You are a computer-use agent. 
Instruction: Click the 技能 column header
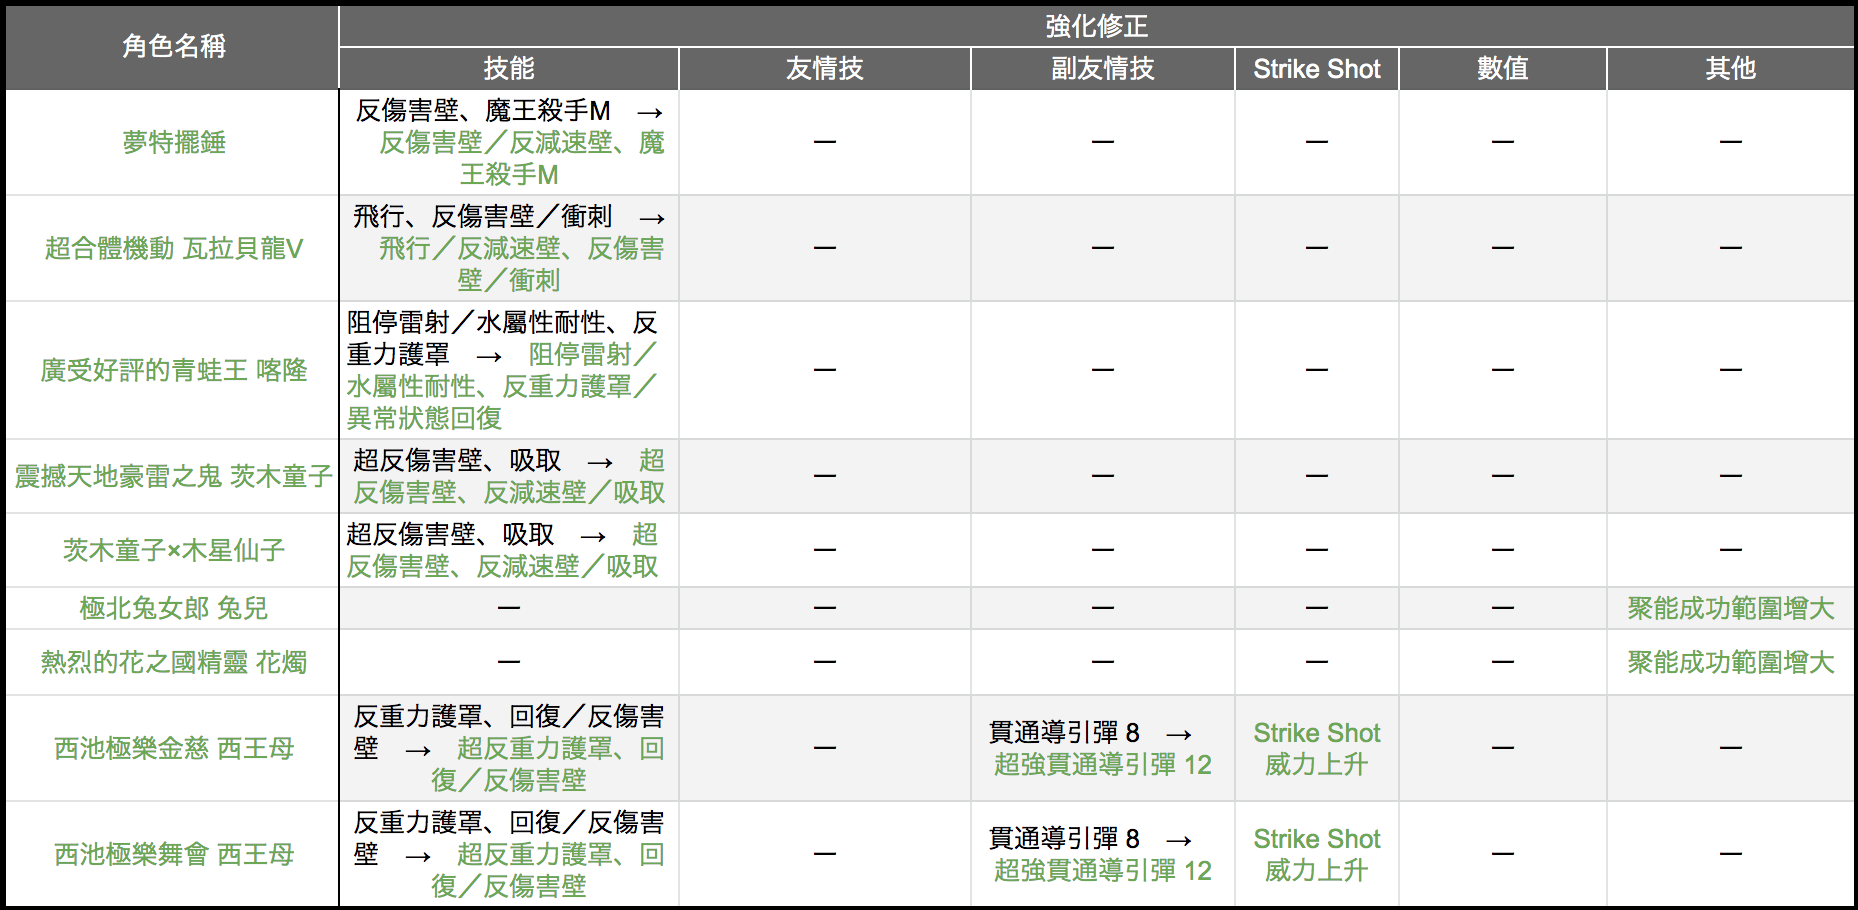(x=509, y=69)
